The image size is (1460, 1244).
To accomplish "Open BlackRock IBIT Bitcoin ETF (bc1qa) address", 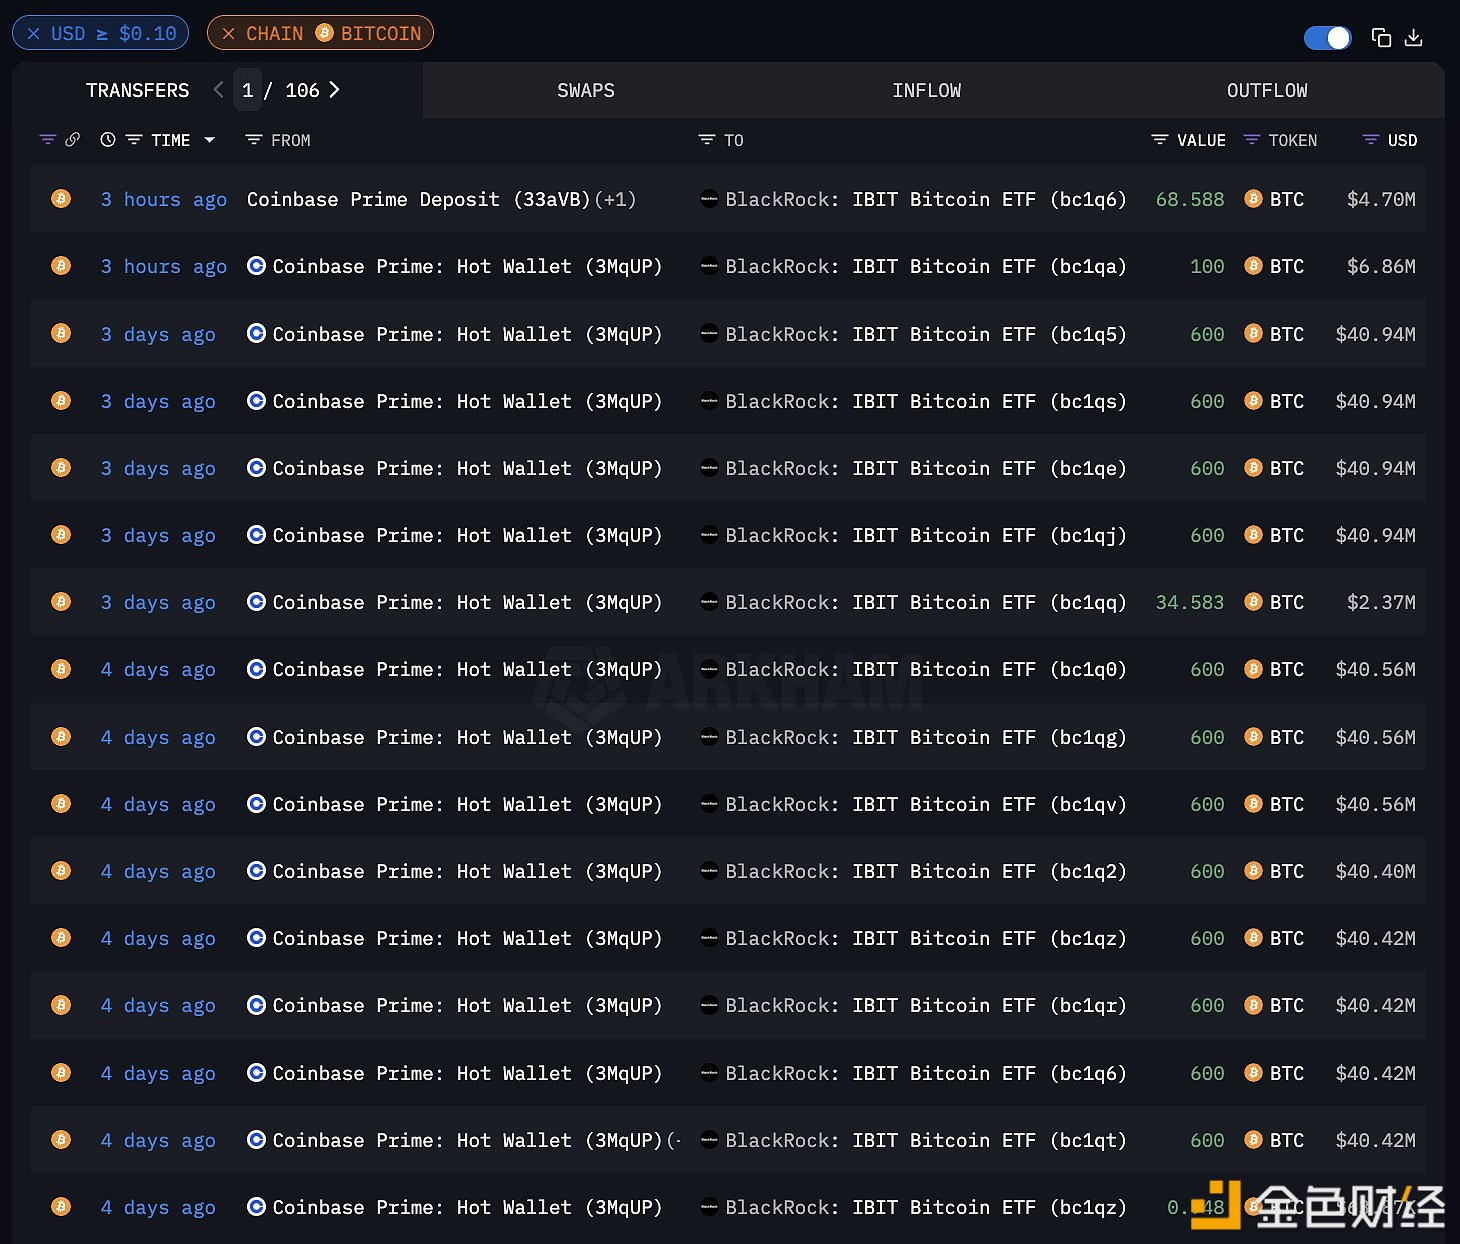I will (x=926, y=267).
